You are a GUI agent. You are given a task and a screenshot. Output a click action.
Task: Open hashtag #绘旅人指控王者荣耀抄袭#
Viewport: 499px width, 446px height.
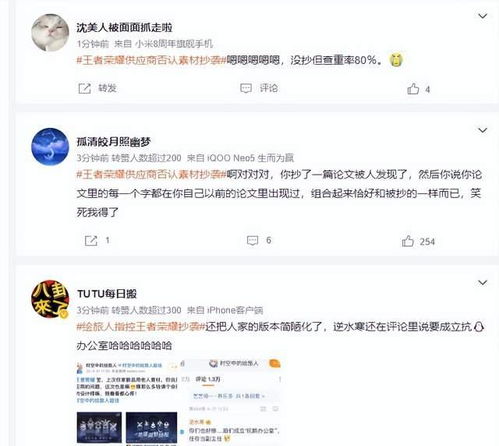(x=141, y=327)
